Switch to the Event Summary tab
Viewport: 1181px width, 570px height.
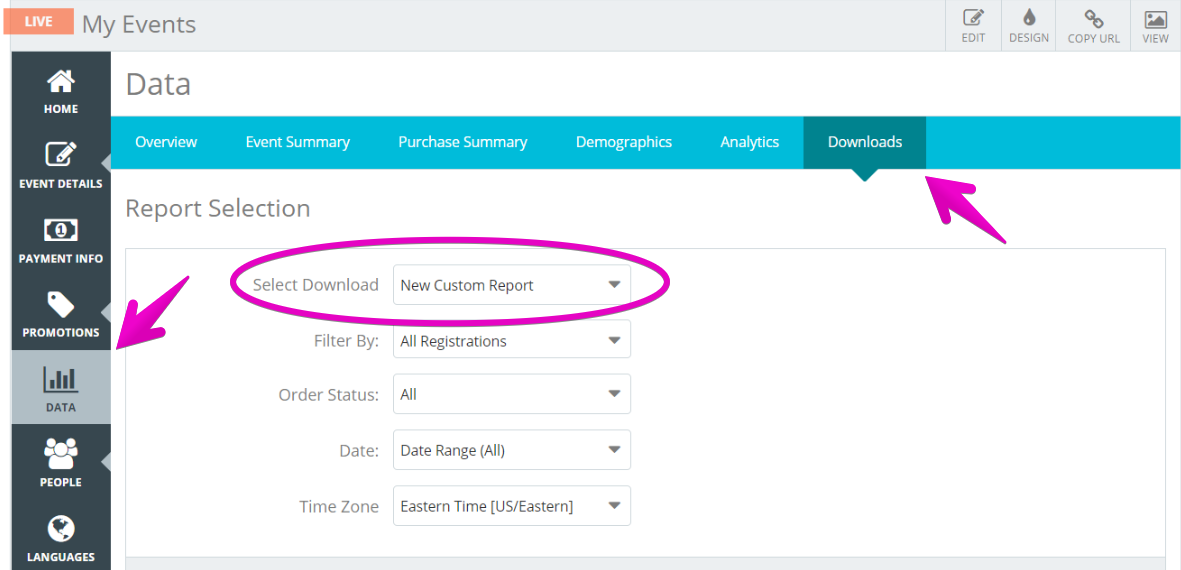(x=298, y=142)
